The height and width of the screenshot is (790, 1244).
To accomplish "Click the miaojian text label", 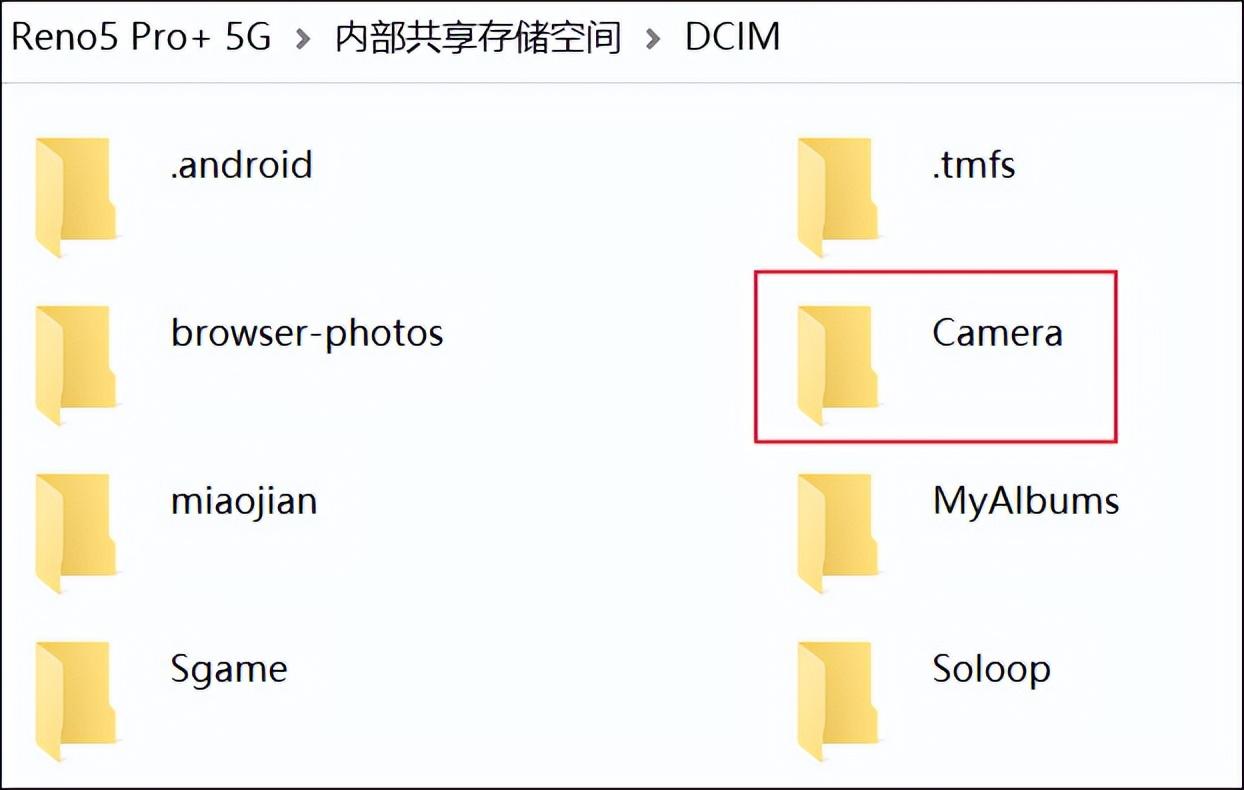I will point(244,501).
